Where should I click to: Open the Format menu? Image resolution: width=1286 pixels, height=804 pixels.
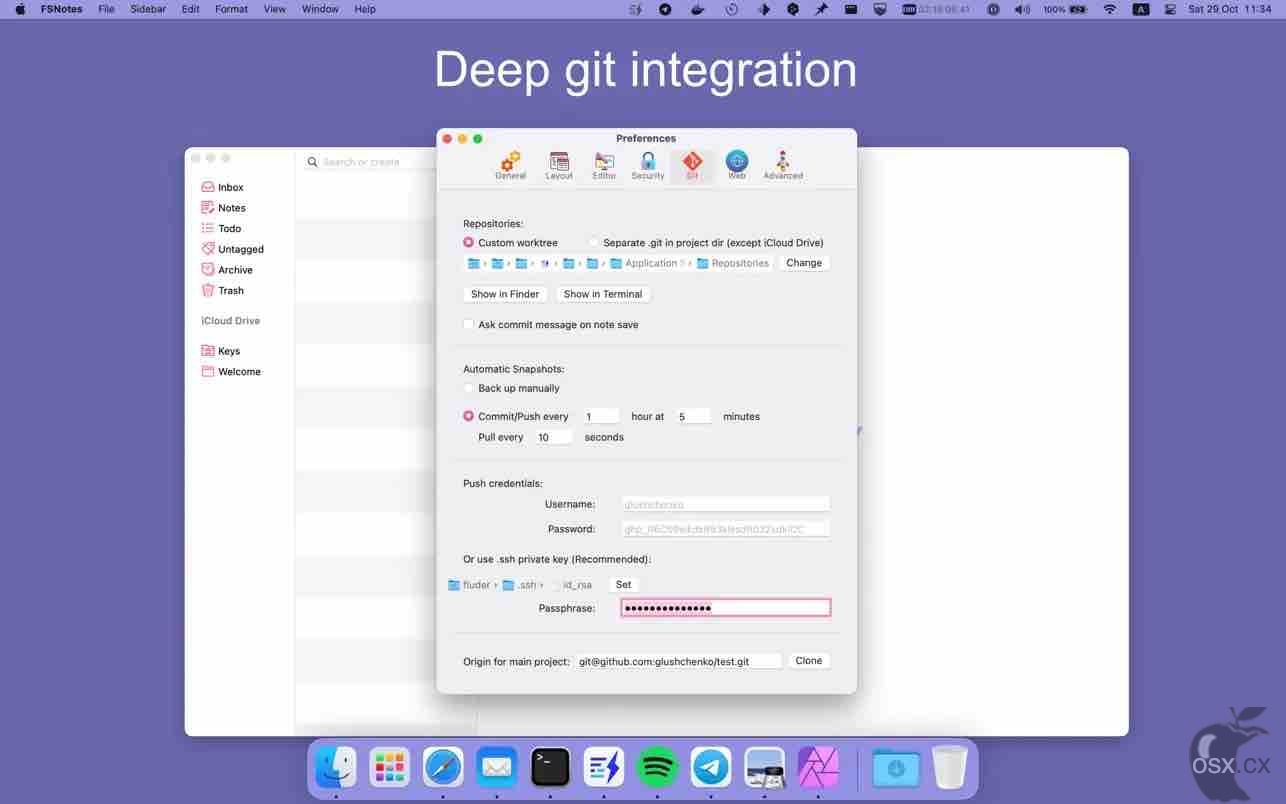(231, 9)
